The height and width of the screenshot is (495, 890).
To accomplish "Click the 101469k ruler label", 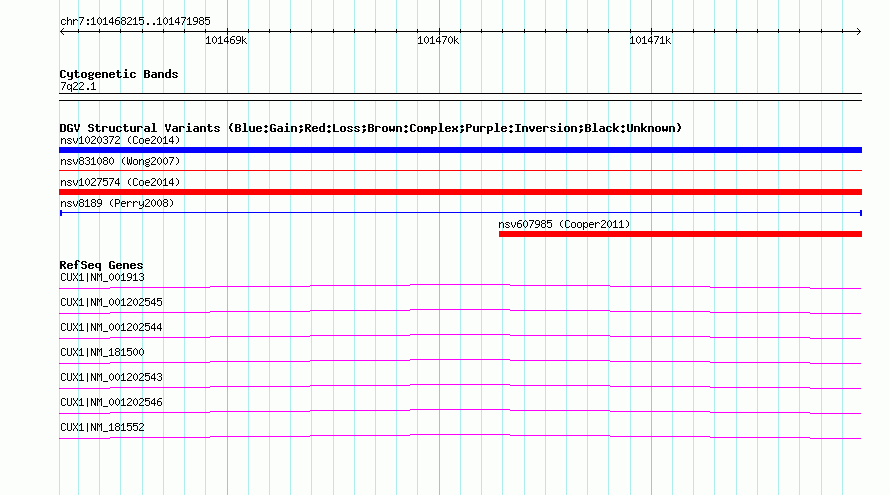I will pos(226,40).
